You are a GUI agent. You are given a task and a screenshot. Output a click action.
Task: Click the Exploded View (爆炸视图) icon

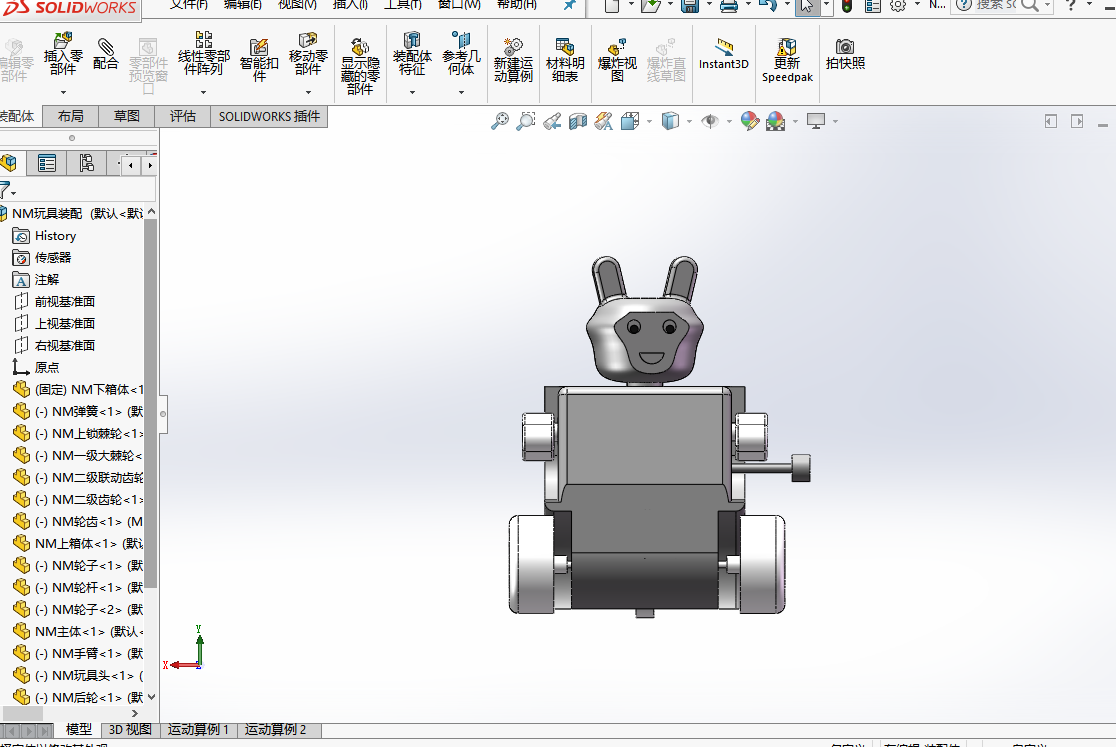617,60
